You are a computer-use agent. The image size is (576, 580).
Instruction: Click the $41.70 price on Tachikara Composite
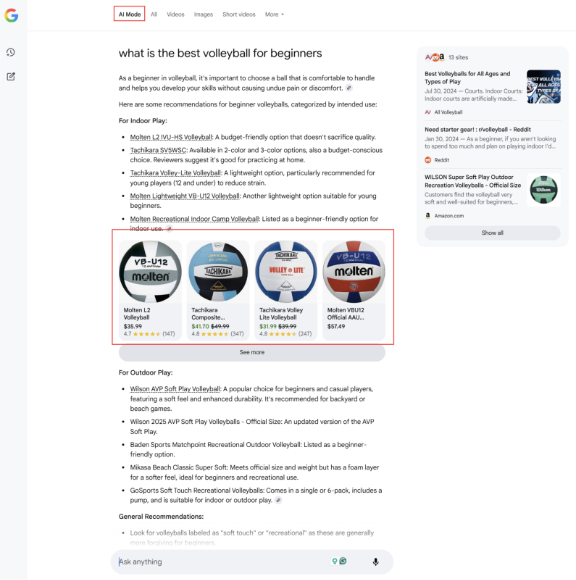point(200,326)
